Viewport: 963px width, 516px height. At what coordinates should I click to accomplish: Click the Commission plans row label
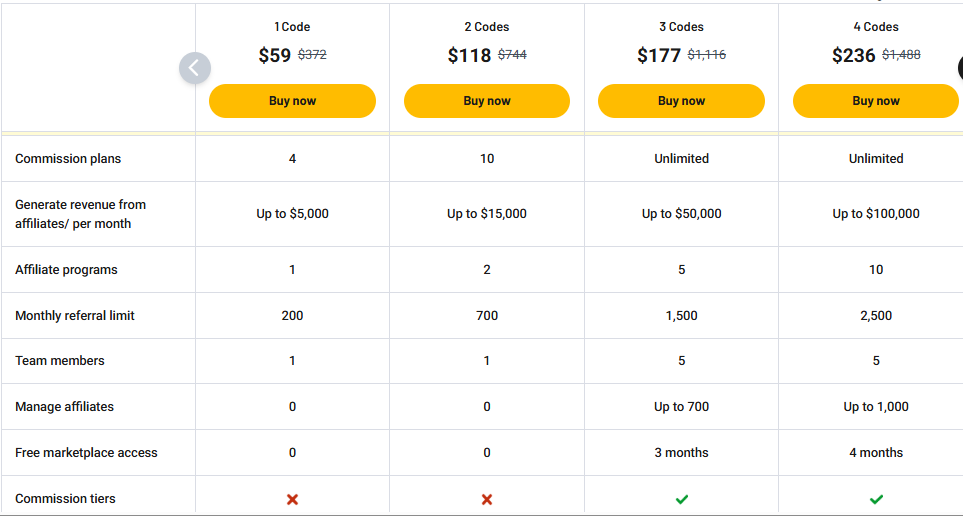68,158
